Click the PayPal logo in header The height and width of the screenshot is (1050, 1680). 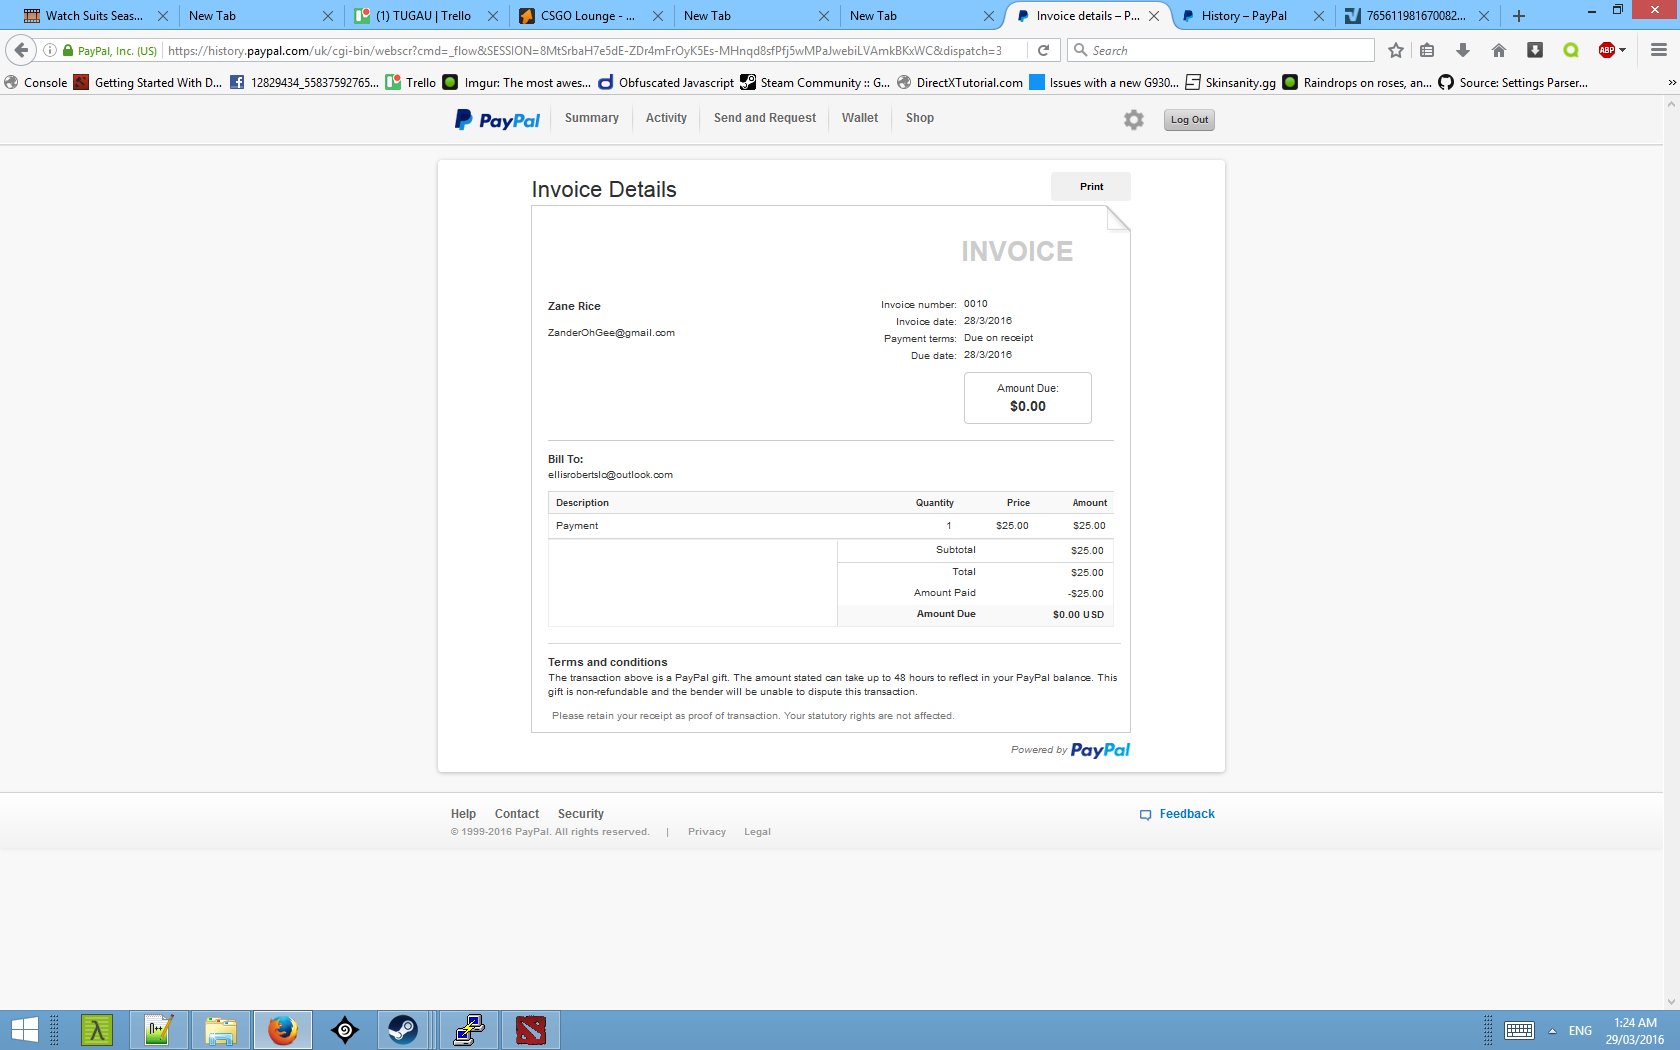click(497, 120)
